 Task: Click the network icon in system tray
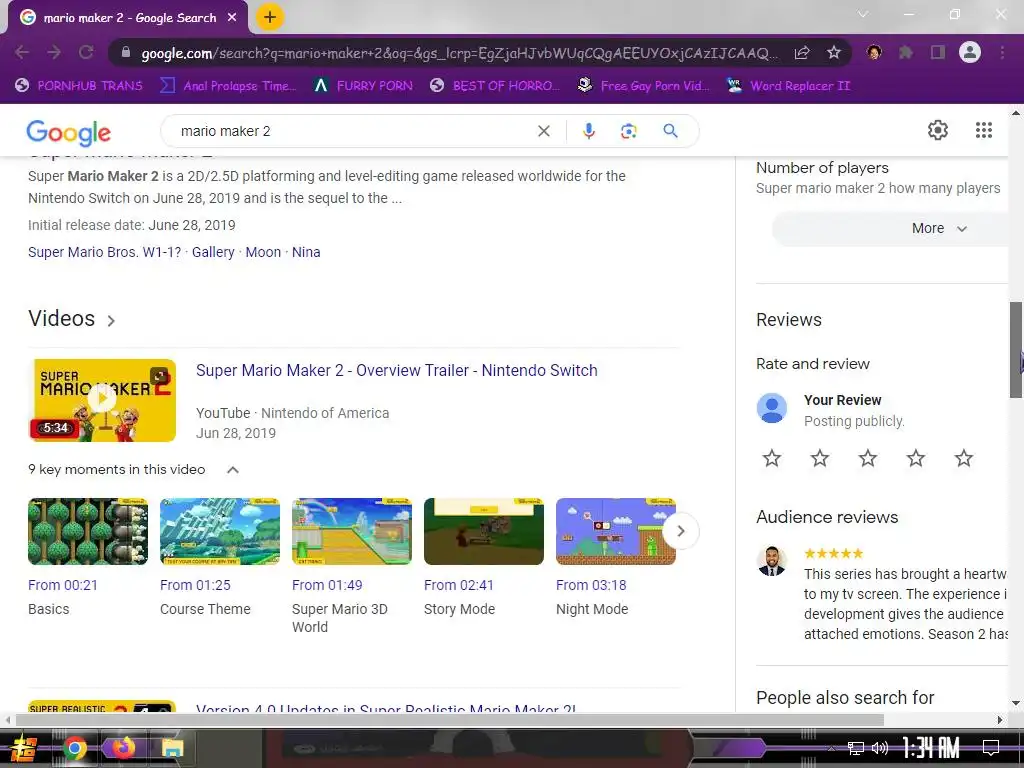[856, 748]
